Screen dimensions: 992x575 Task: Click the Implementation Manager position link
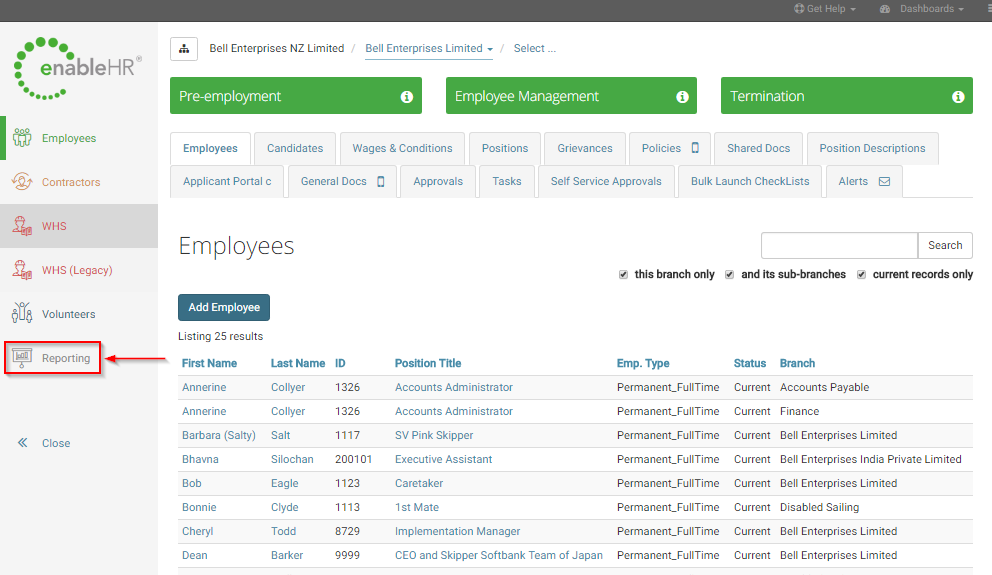tap(457, 531)
